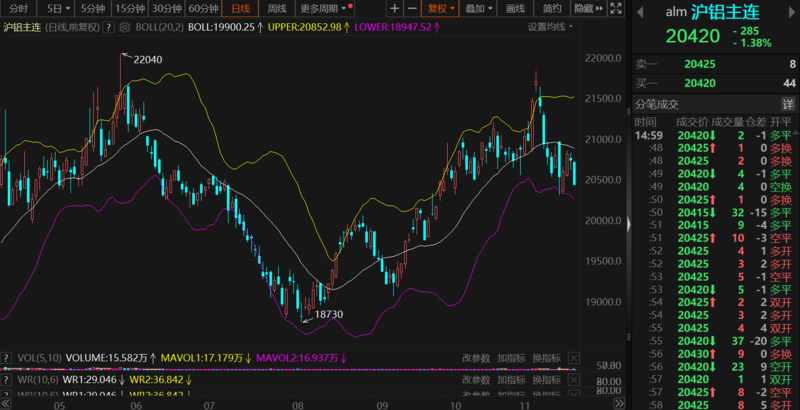Switch to 周线 weekly chart tab
This screenshot has width=800, height=410.
(277, 8)
